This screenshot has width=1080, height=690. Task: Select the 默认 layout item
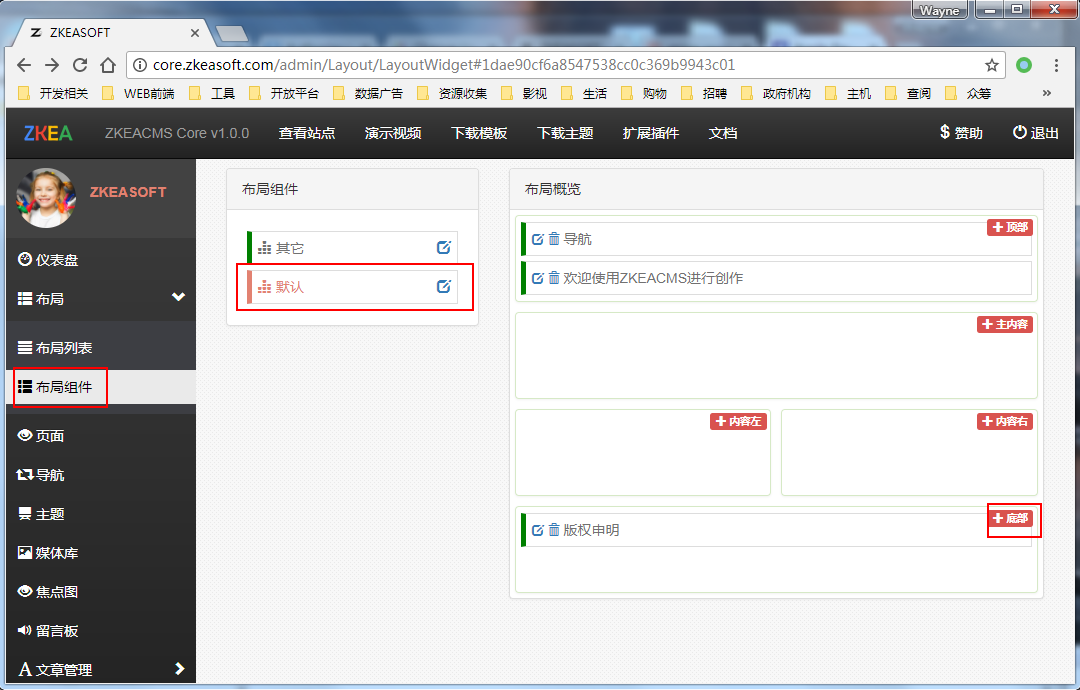(x=352, y=286)
